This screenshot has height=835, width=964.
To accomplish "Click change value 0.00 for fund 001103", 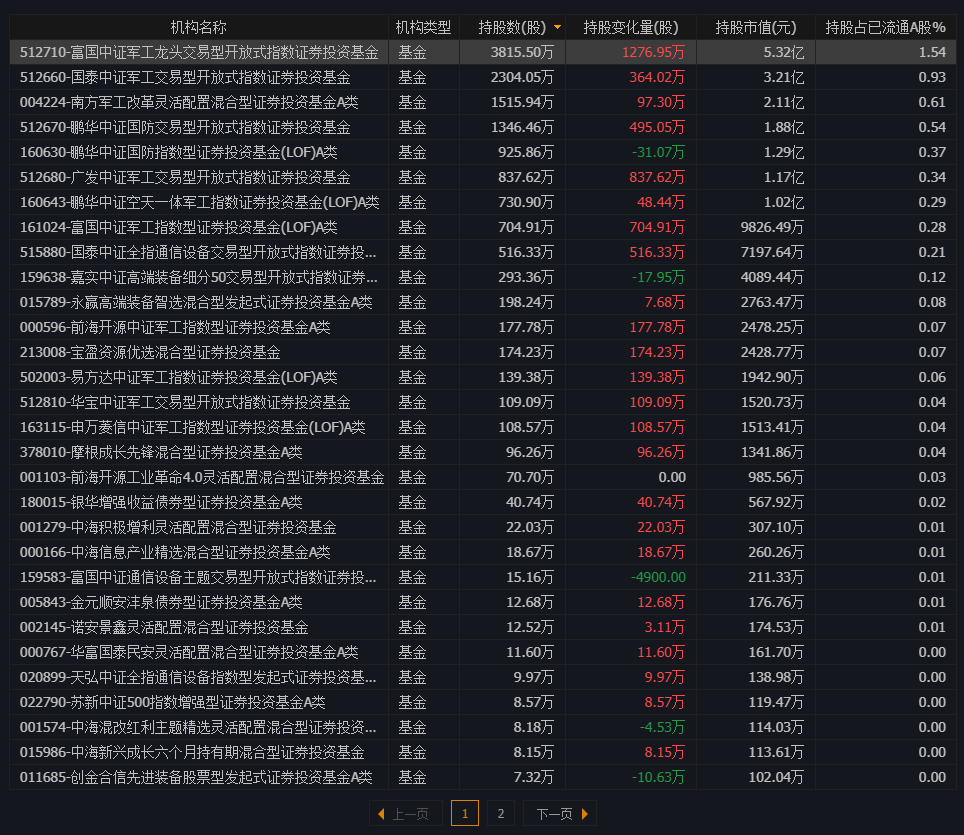I will coord(672,477).
